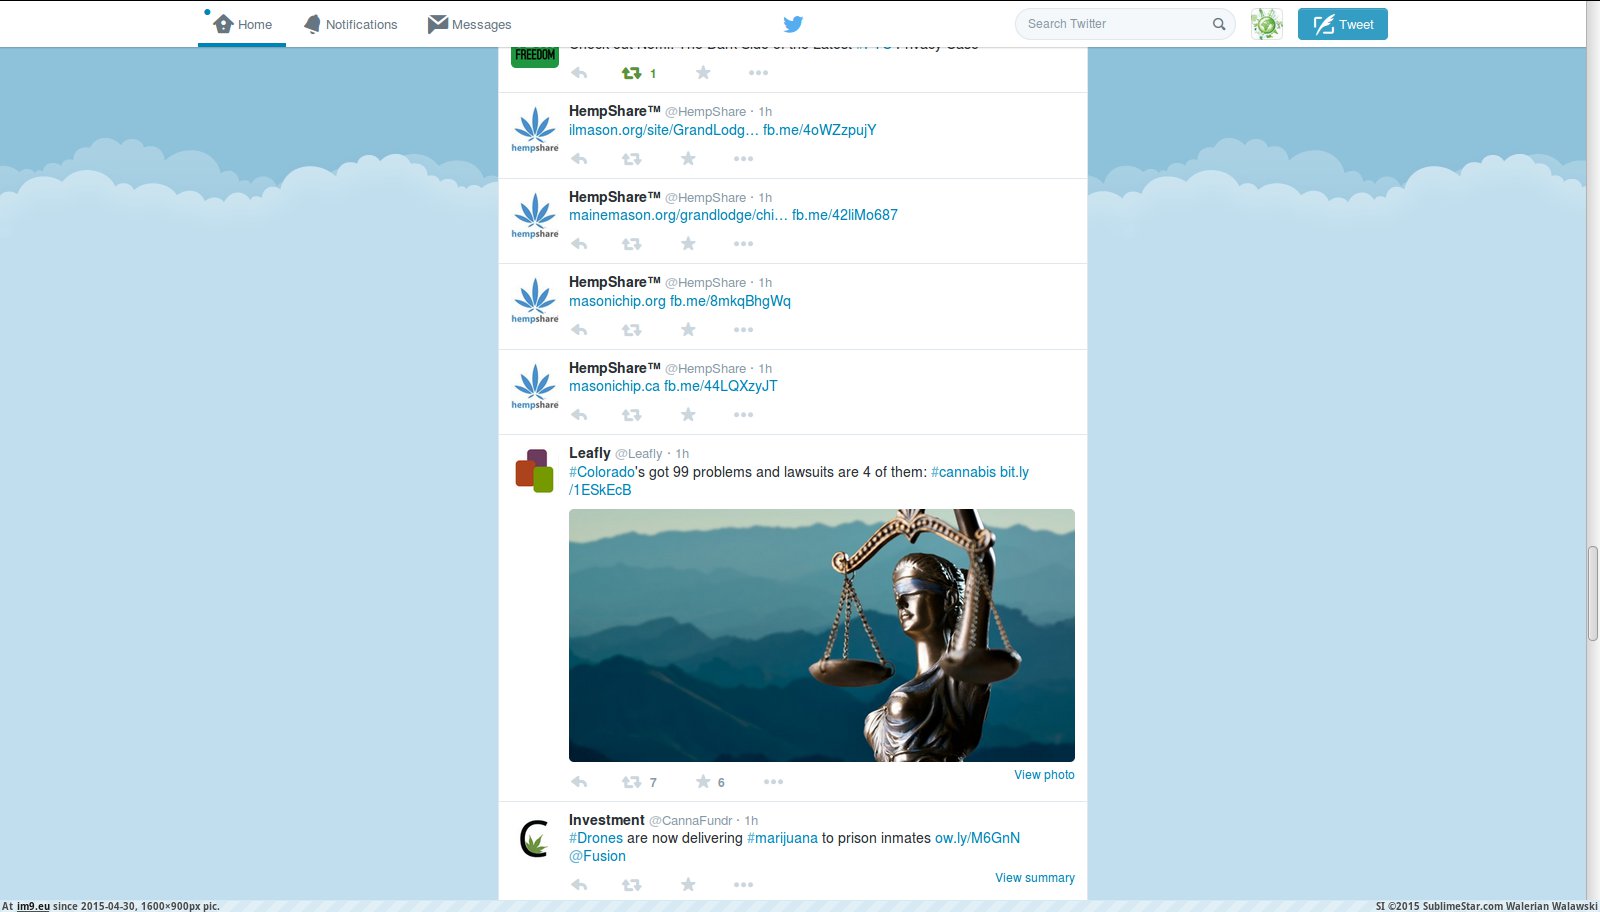1600x912 pixels.
Task: Click the Twitter bird logo
Action: pos(793,24)
